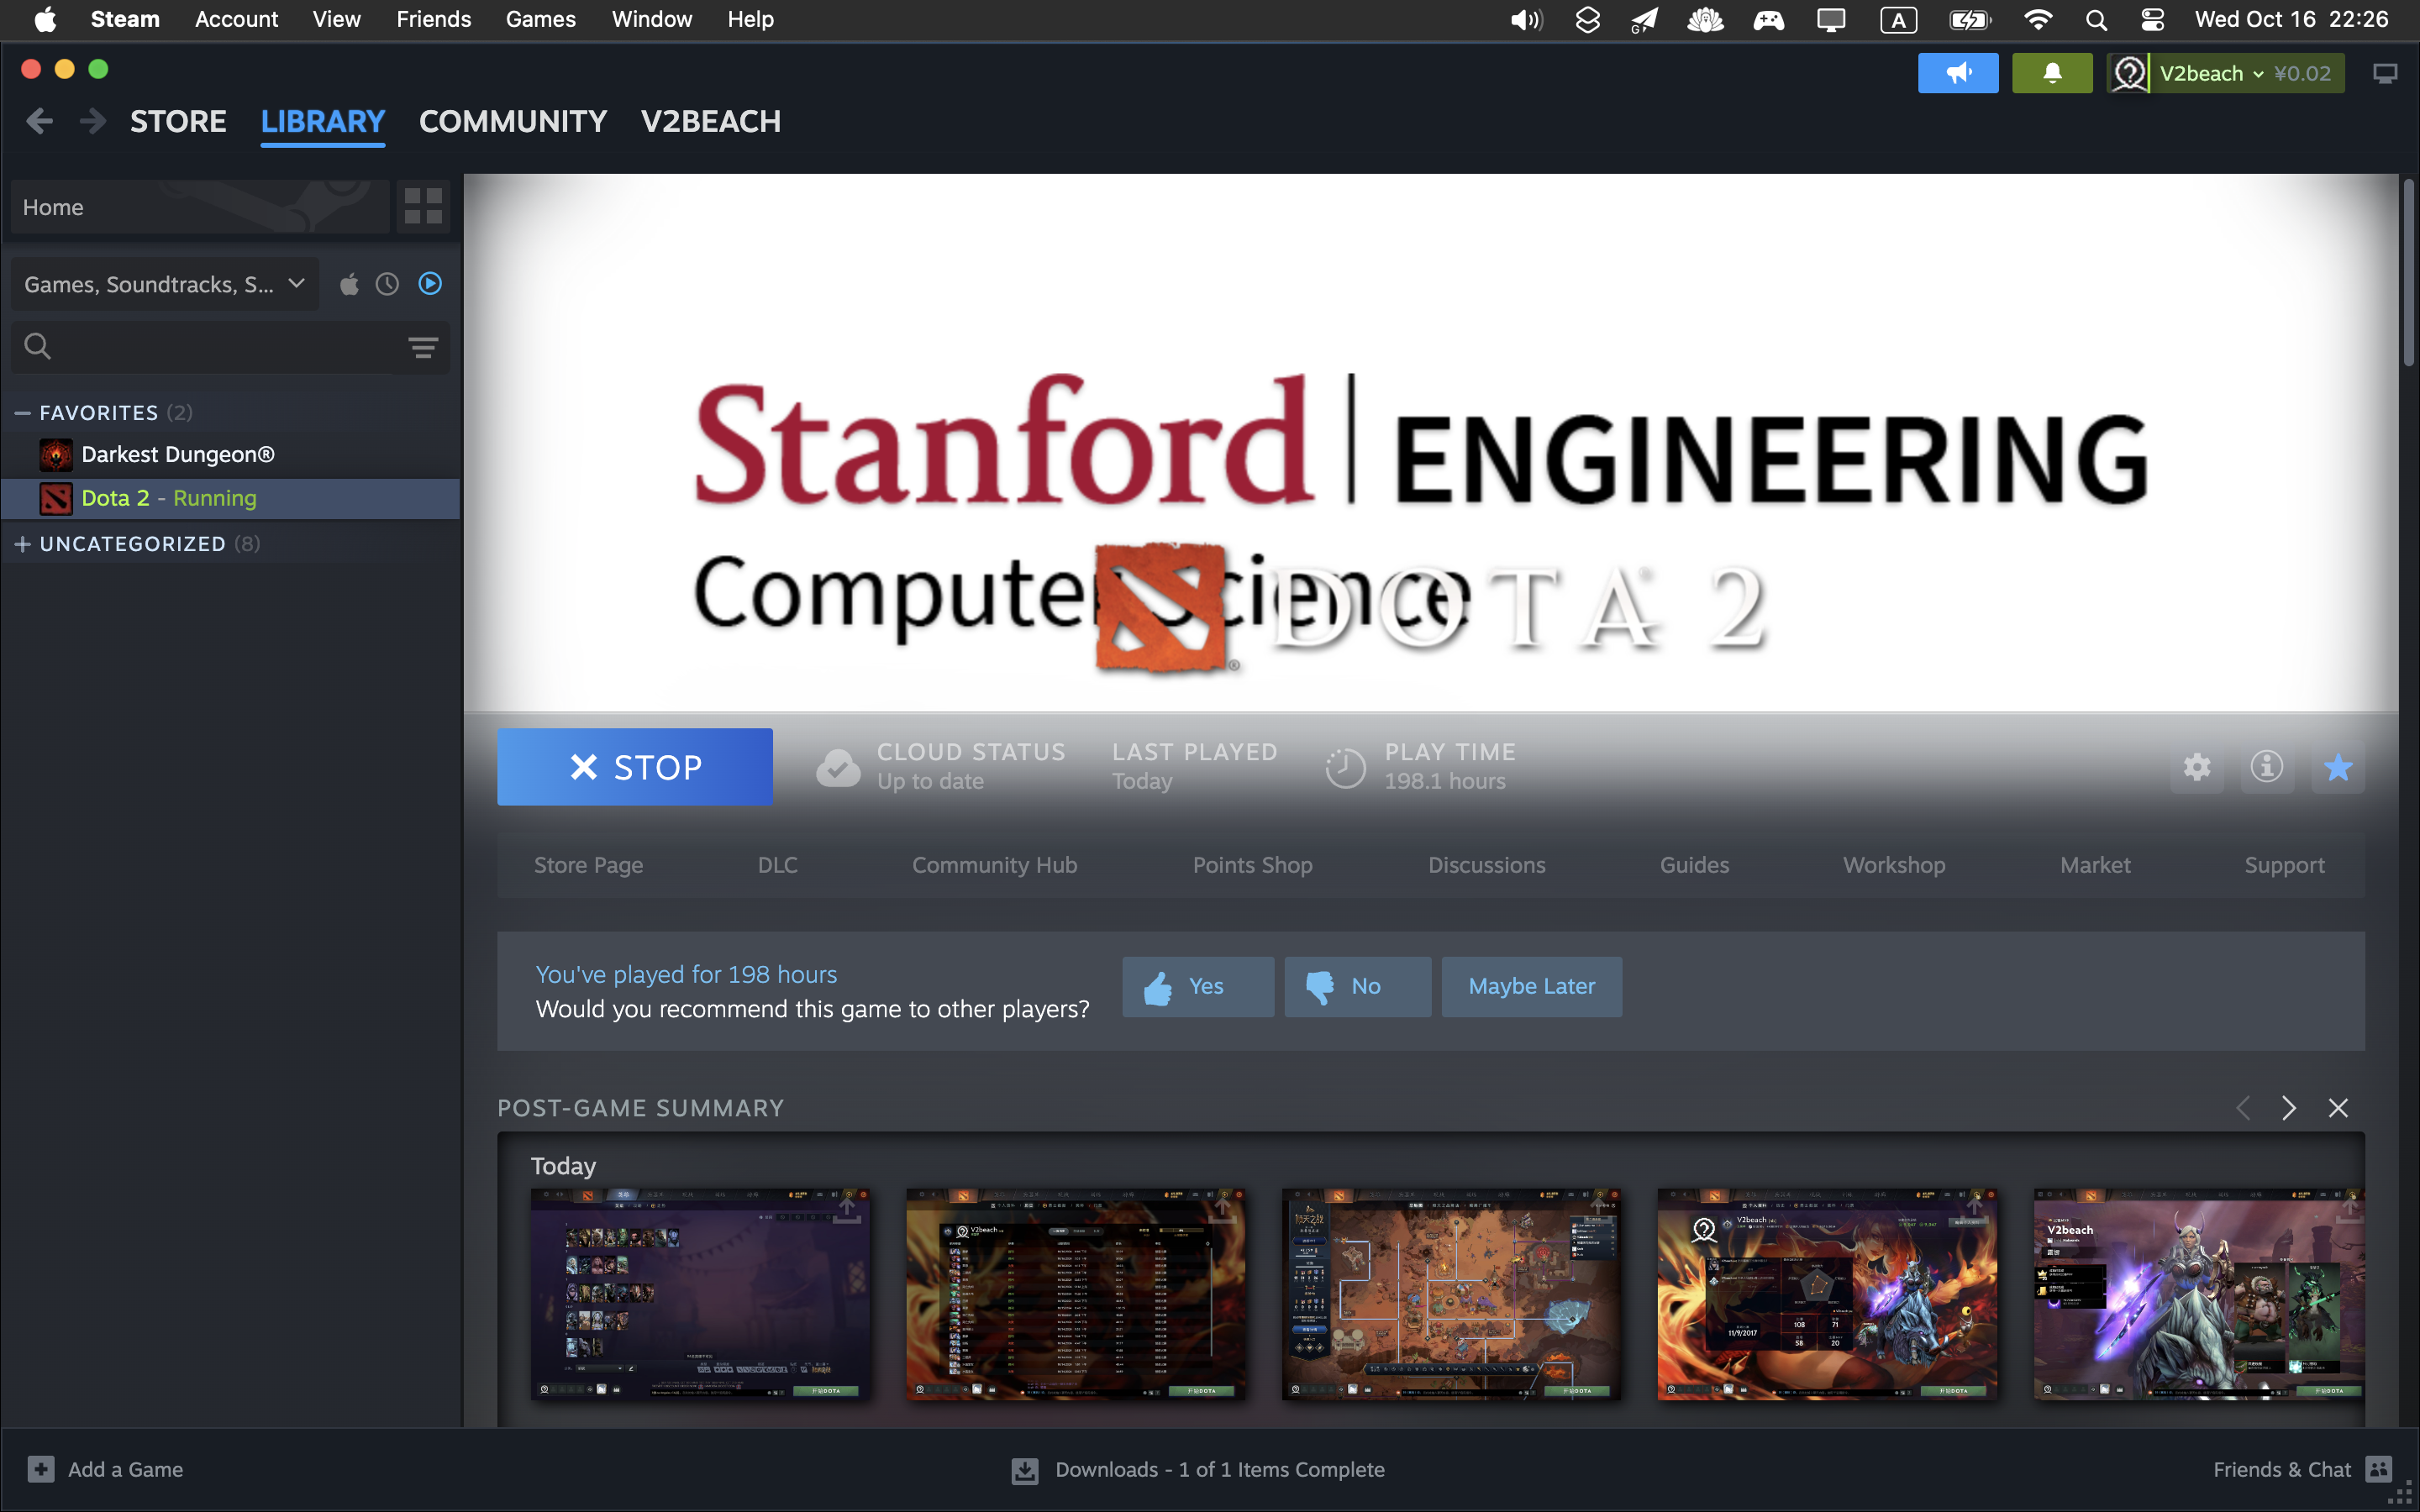Open Dota 2 Guides
2420x1512 pixels.
point(1694,865)
